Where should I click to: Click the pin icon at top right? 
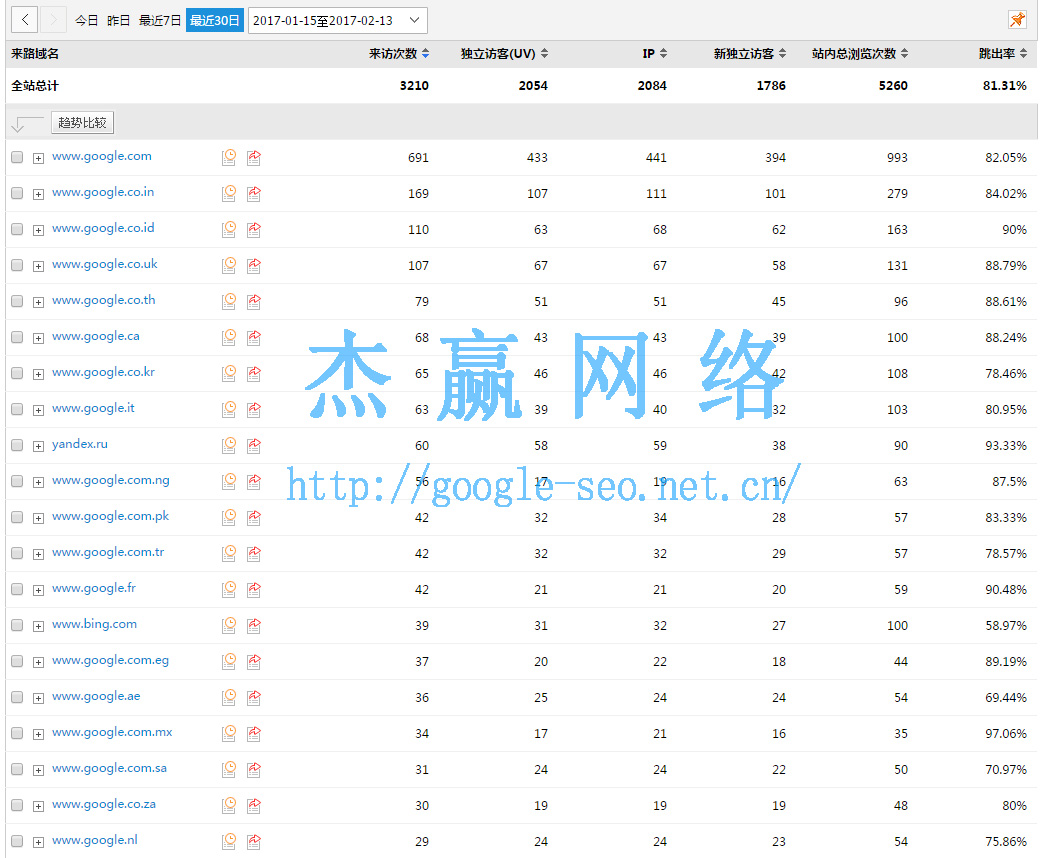[1017, 20]
